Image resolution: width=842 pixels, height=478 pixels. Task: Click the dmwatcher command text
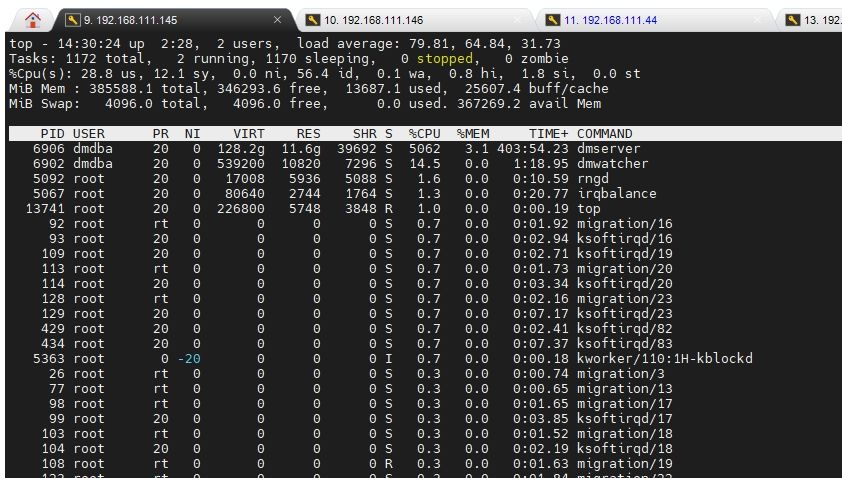coord(613,164)
